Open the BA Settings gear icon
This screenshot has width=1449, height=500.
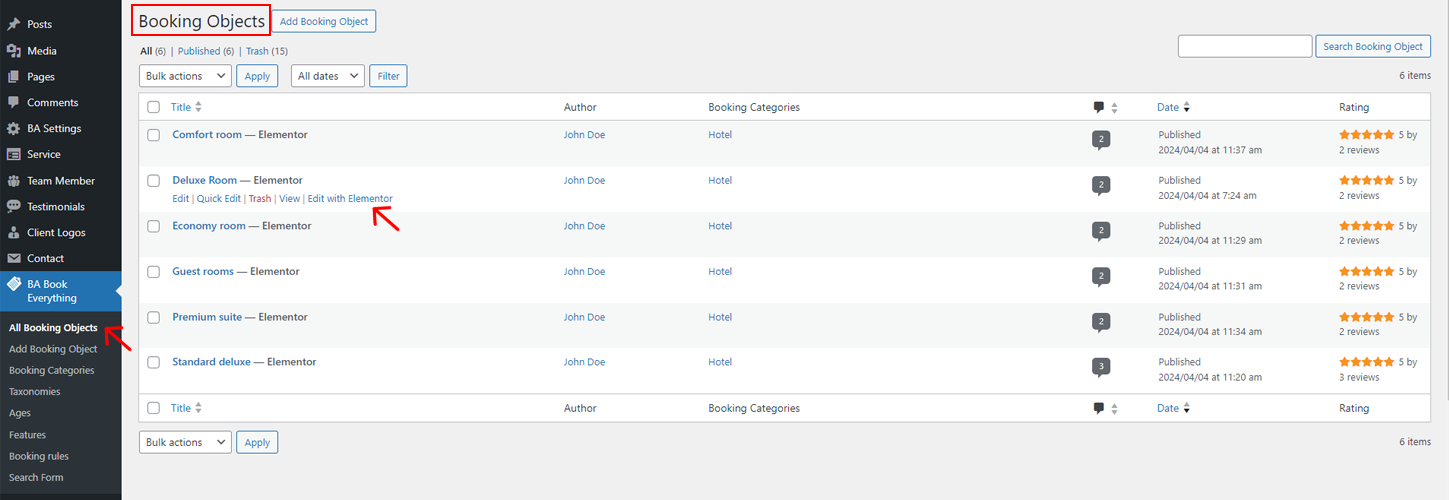pos(14,128)
